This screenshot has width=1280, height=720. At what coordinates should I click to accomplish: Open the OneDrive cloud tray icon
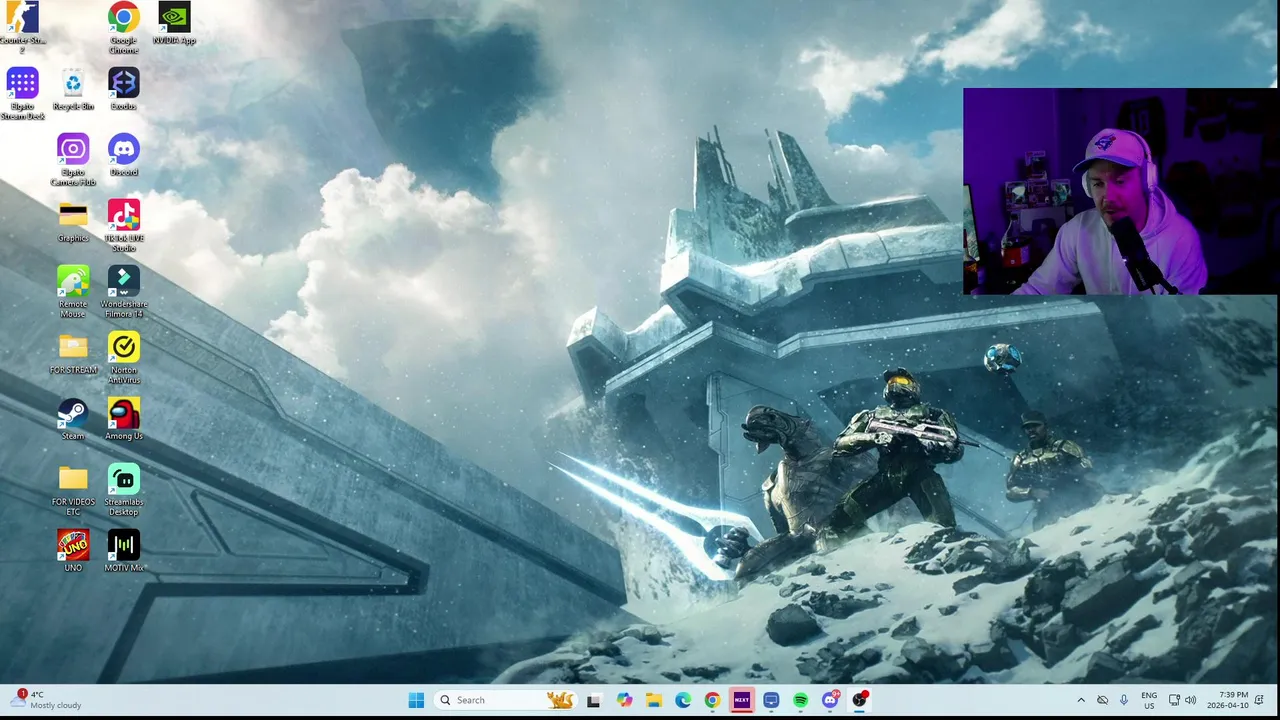1102,700
